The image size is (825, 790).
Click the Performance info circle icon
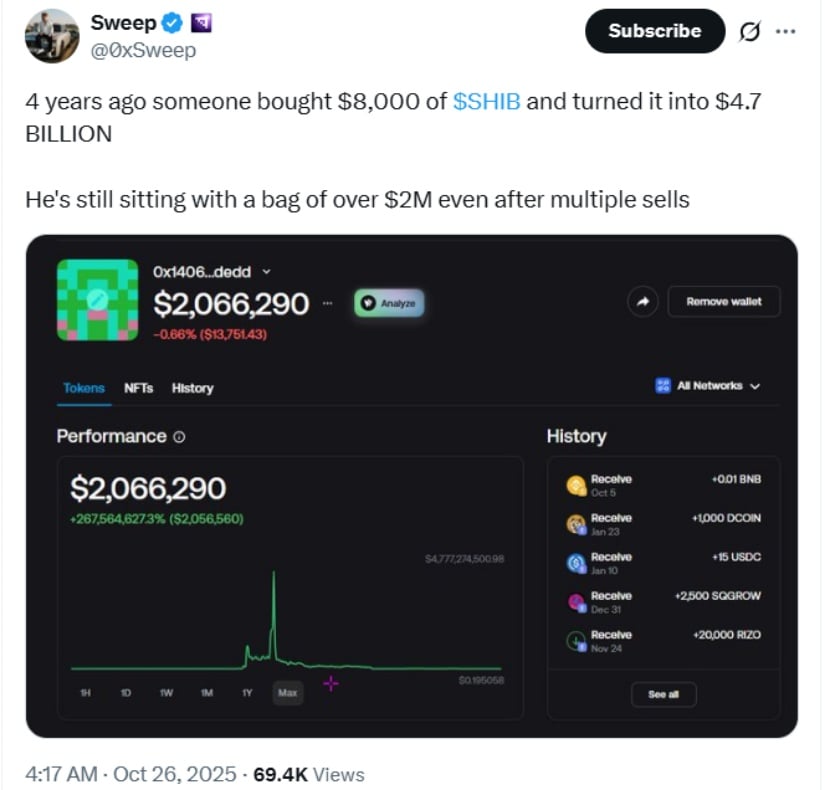[179, 437]
